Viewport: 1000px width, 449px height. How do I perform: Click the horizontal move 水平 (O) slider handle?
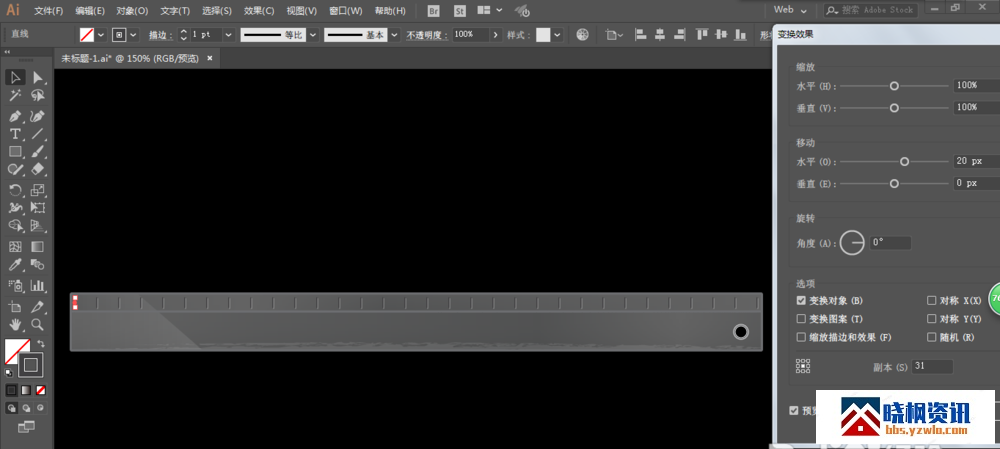pyautogui.click(x=905, y=161)
